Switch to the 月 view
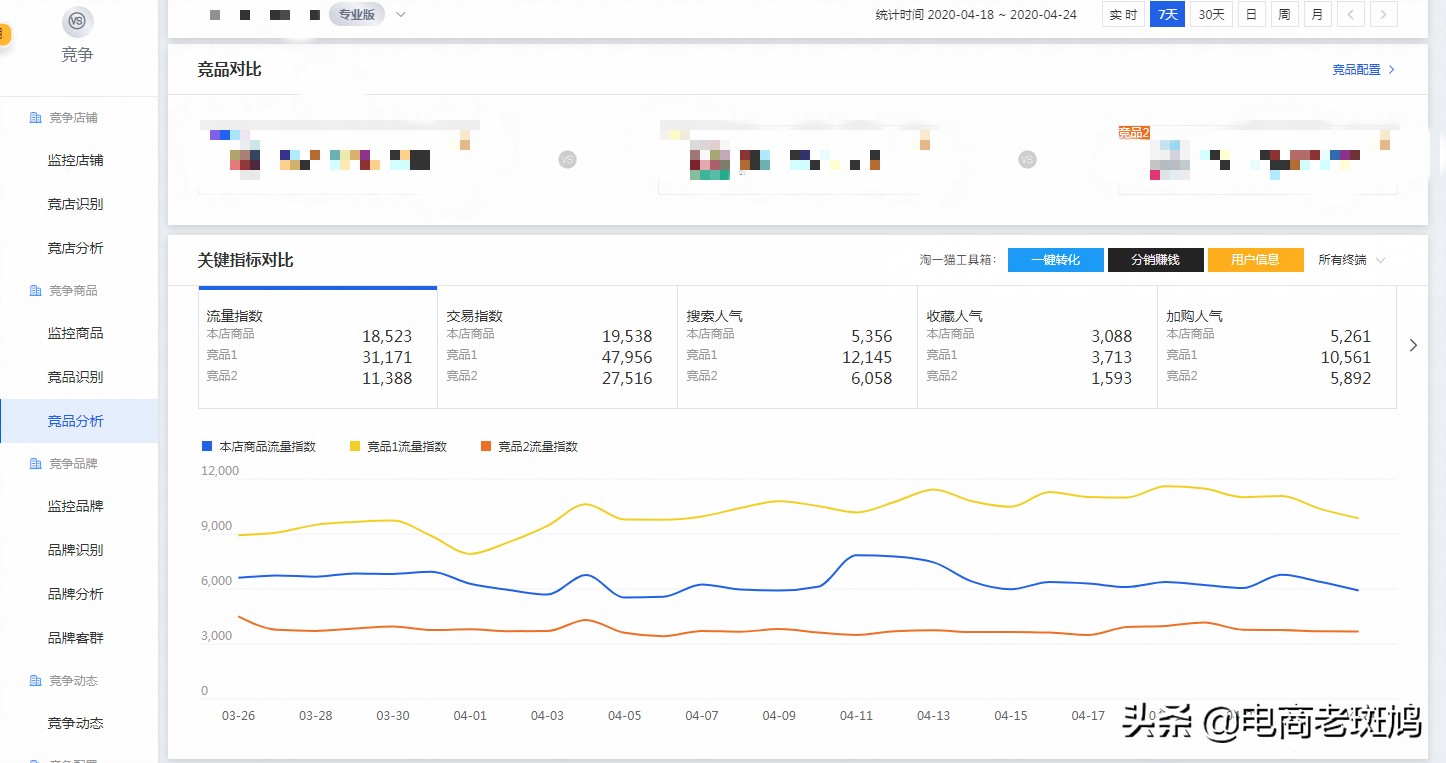 1318,14
